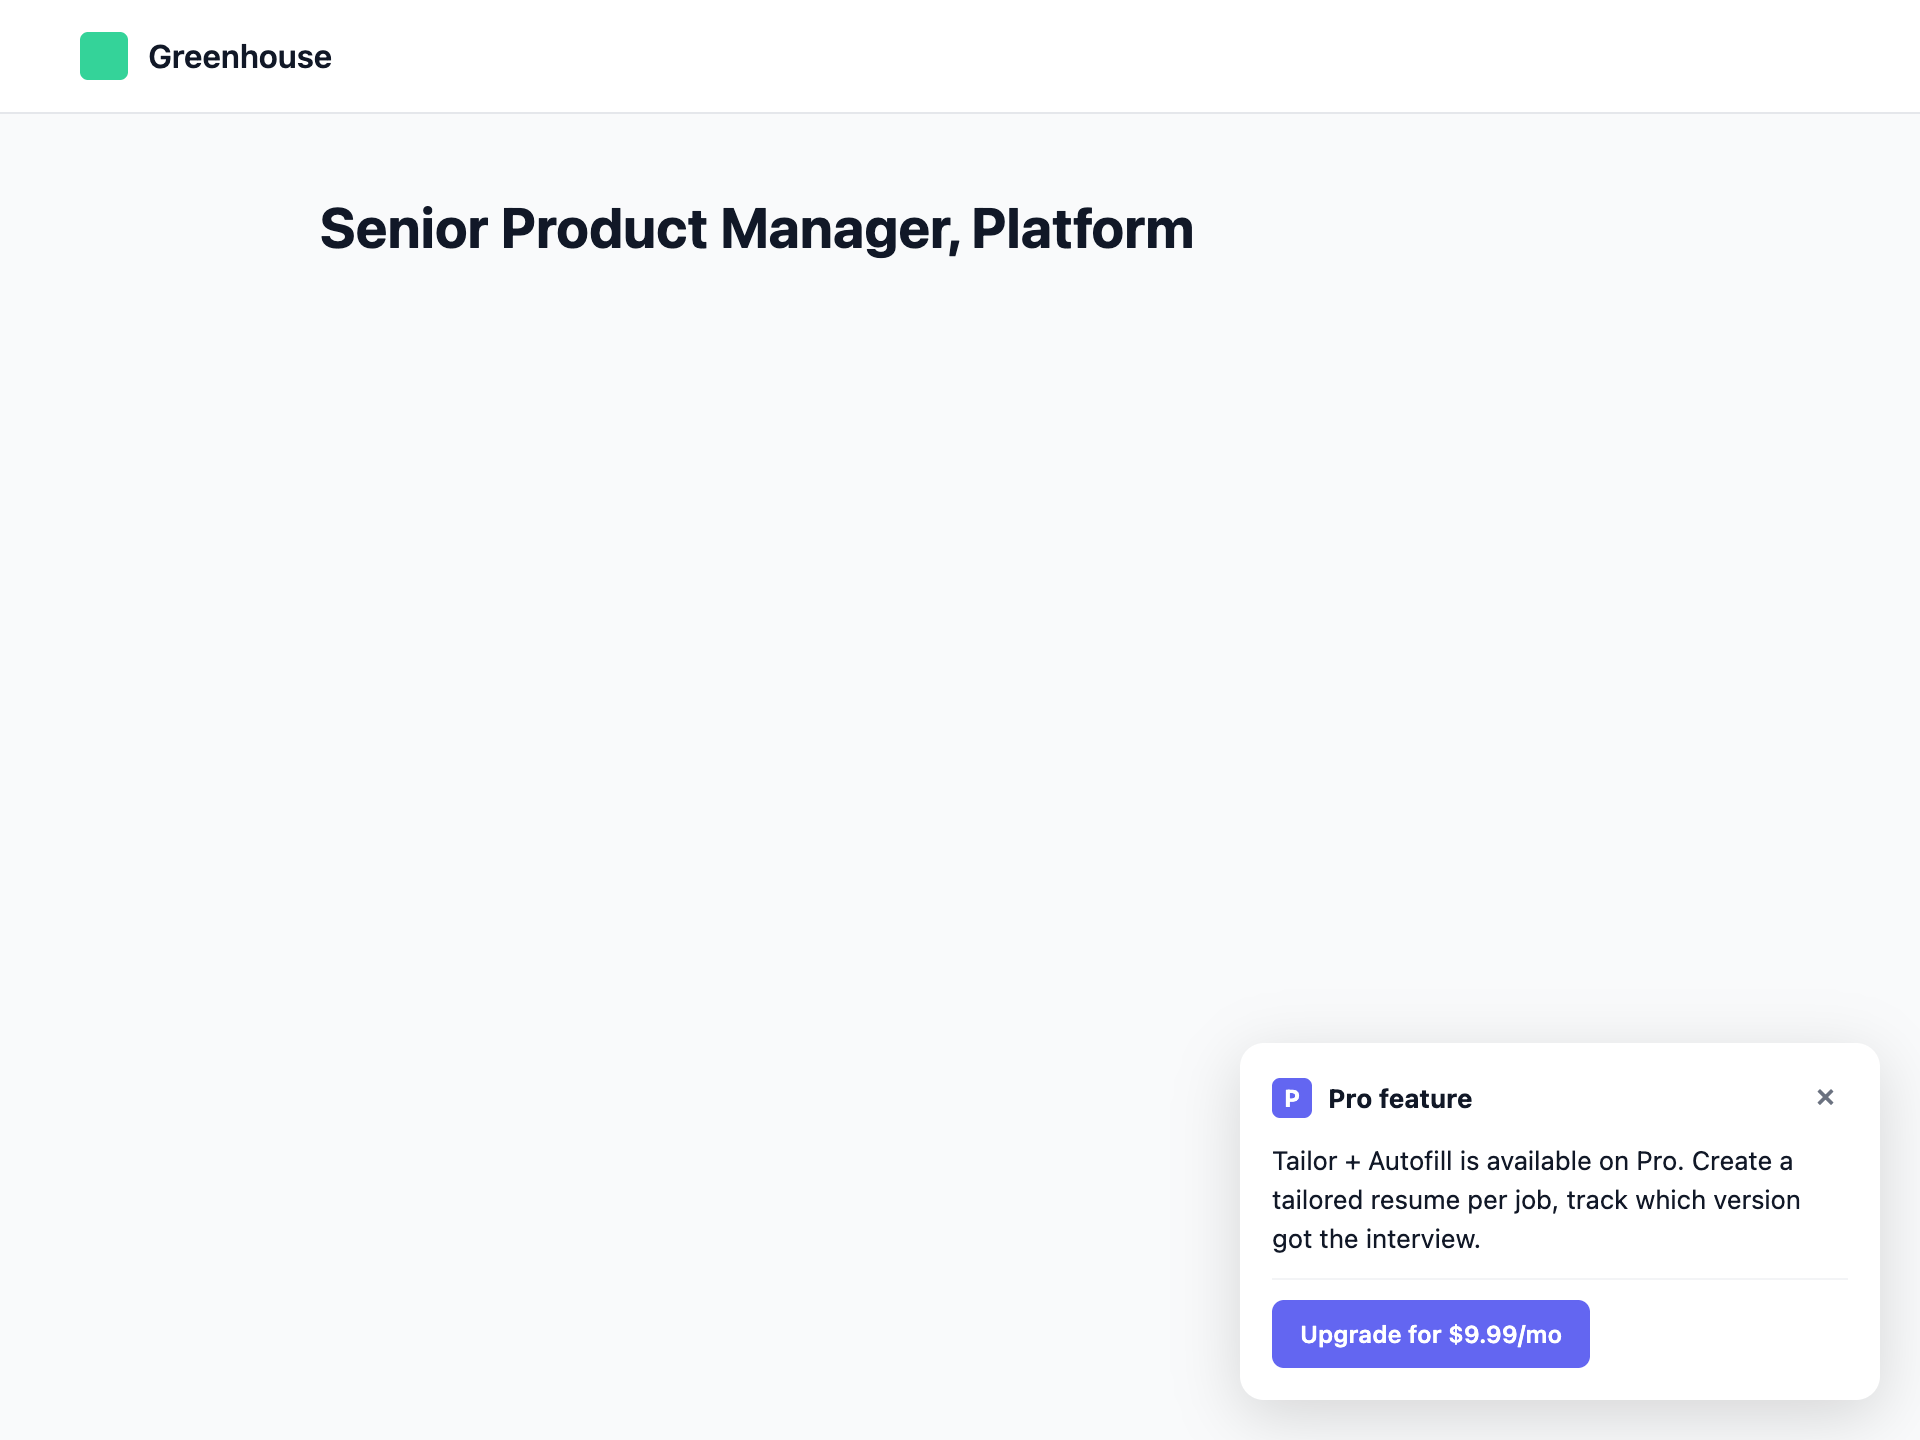Click the Greenhouse header bar

point(960,56)
